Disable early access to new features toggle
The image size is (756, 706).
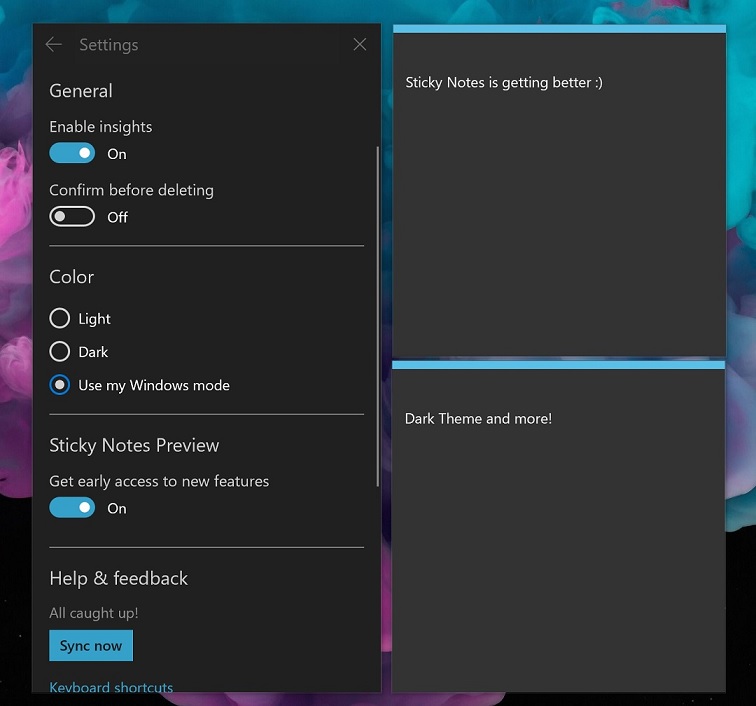pos(72,508)
